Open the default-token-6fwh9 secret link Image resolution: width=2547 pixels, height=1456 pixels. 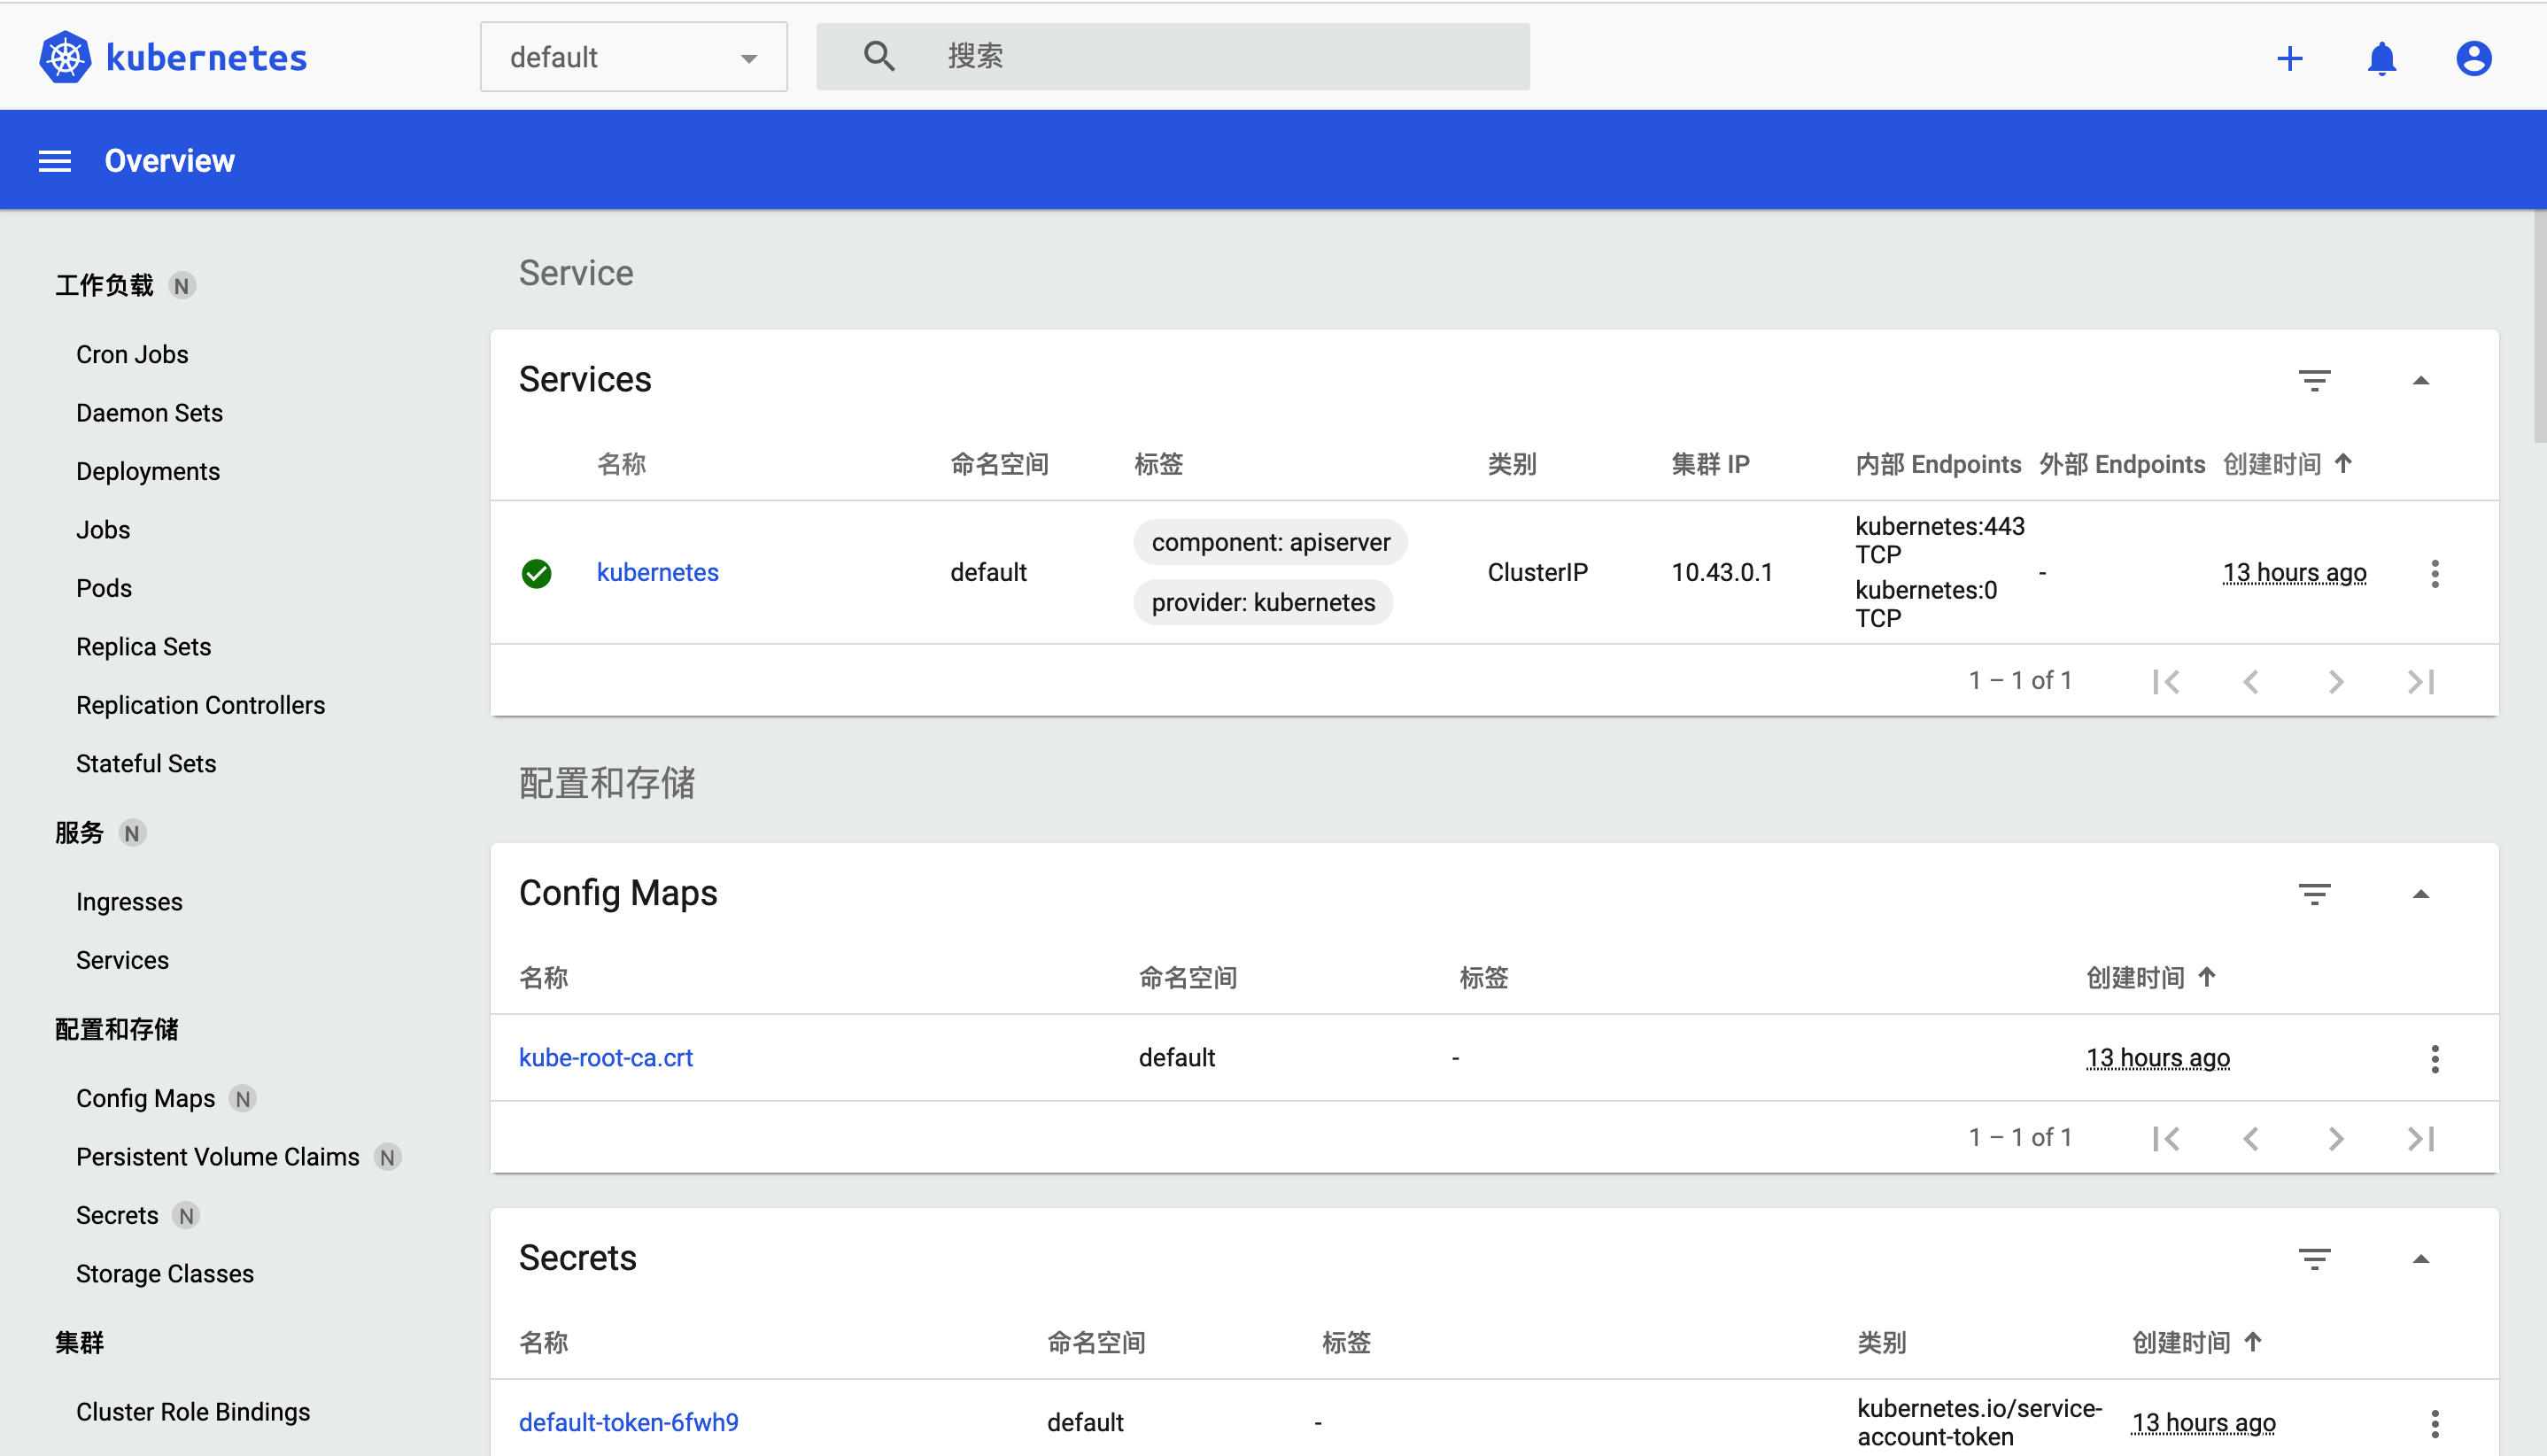pos(628,1422)
